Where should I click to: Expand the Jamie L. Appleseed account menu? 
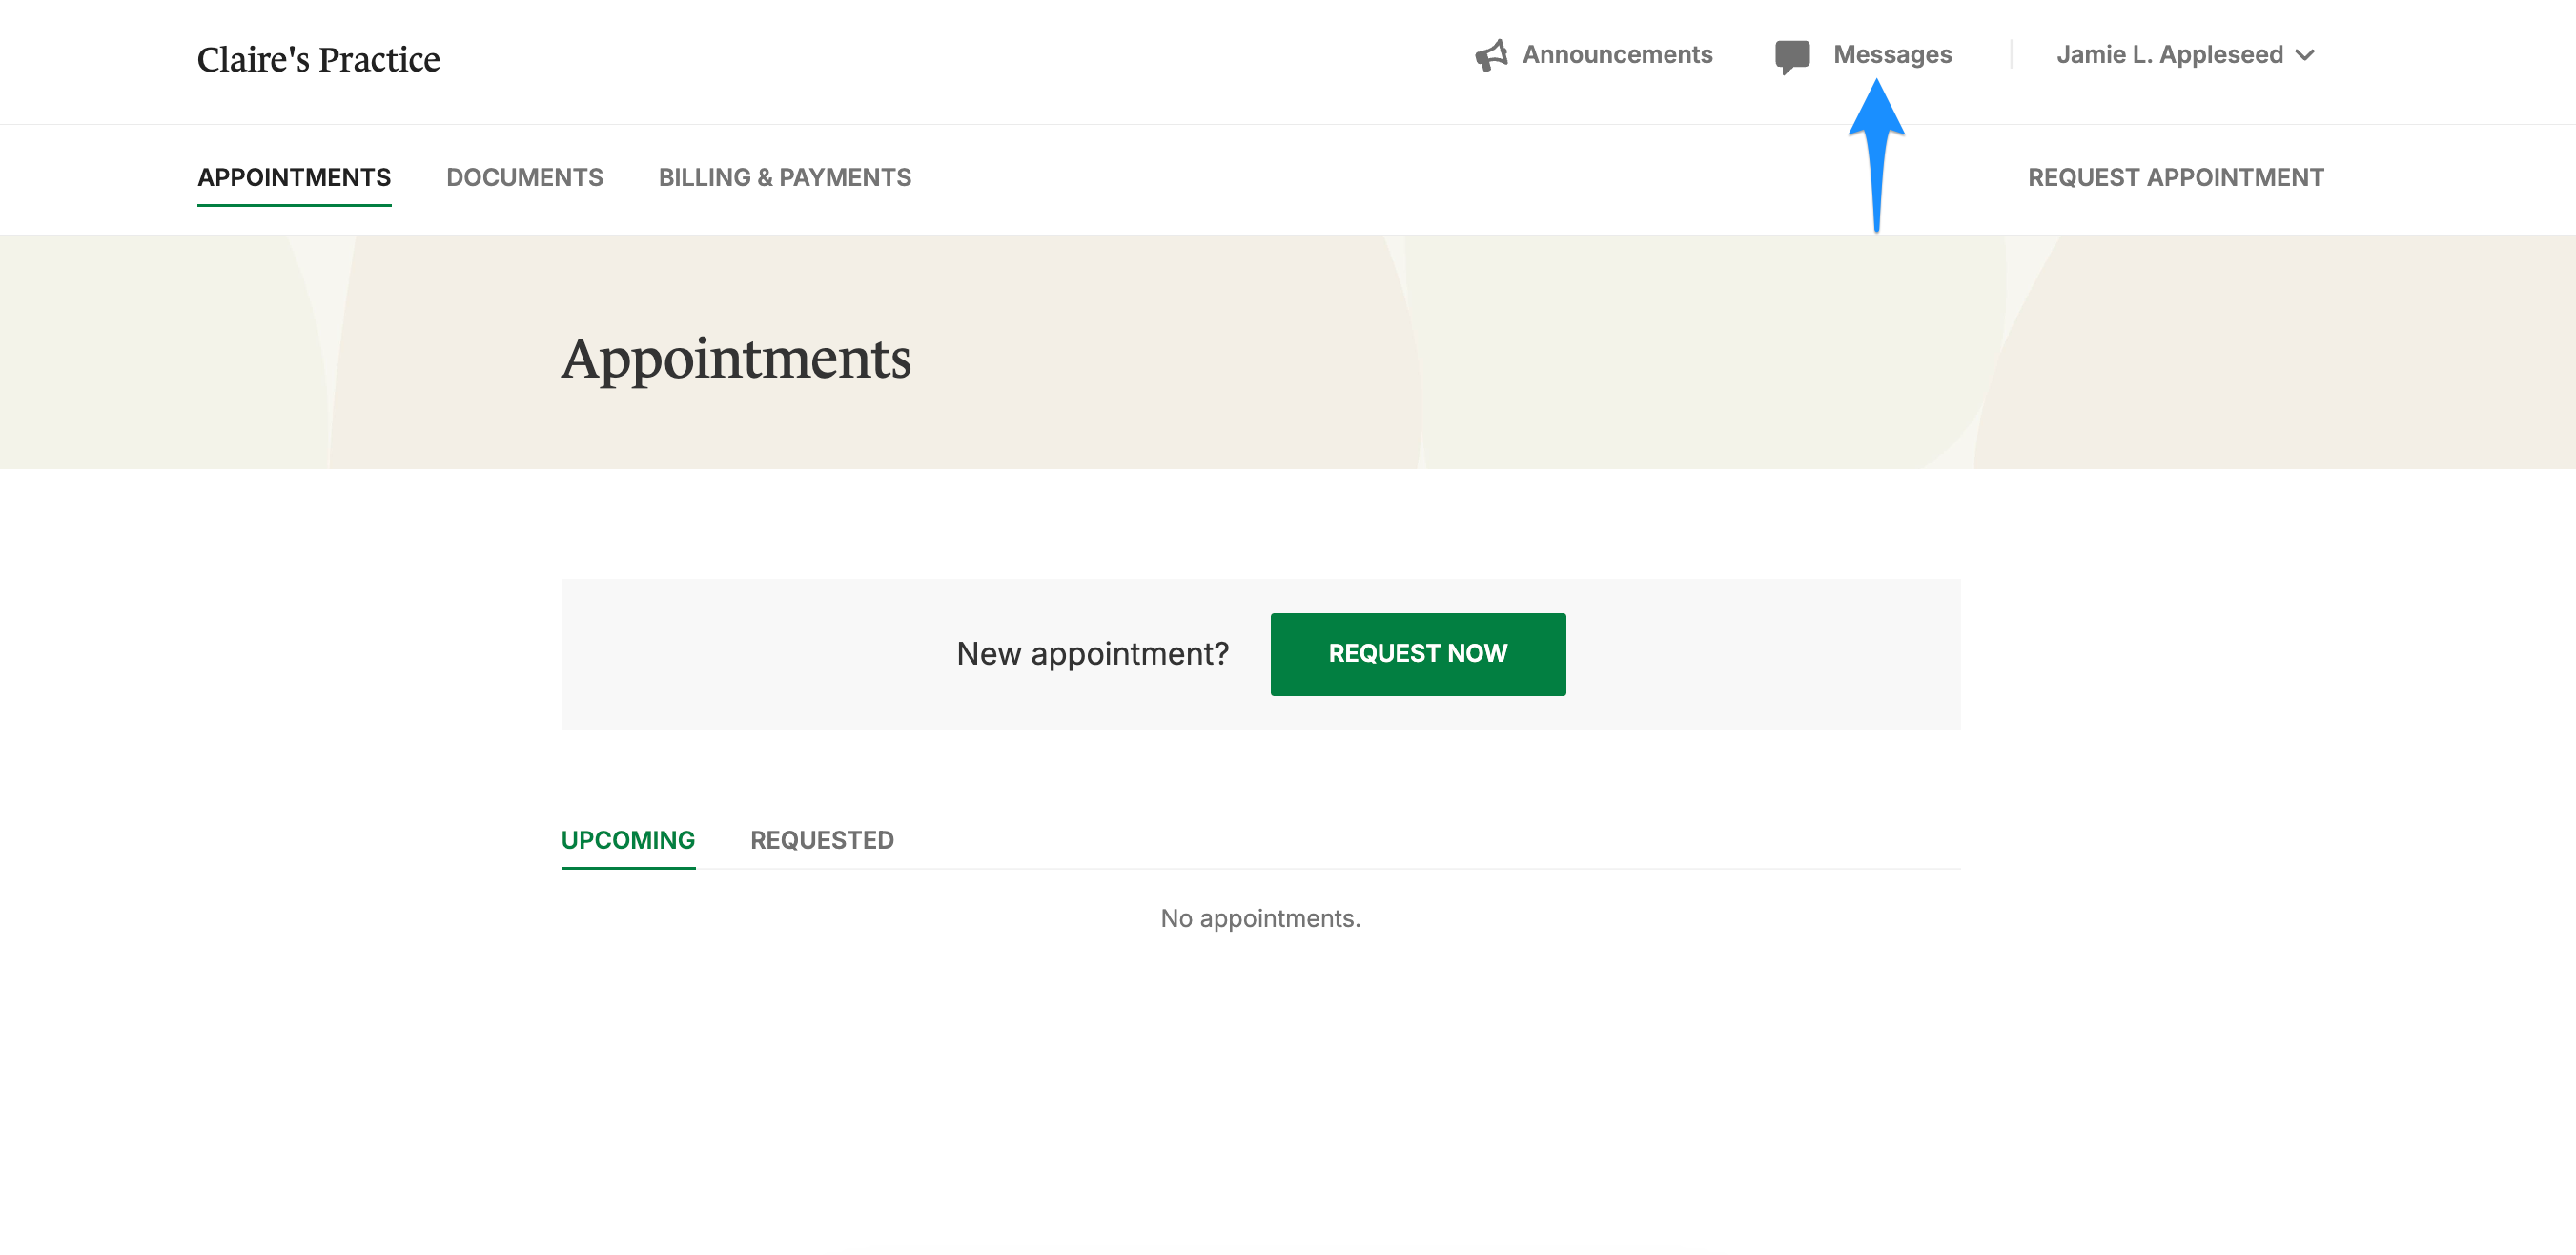tap(2185, 55)
